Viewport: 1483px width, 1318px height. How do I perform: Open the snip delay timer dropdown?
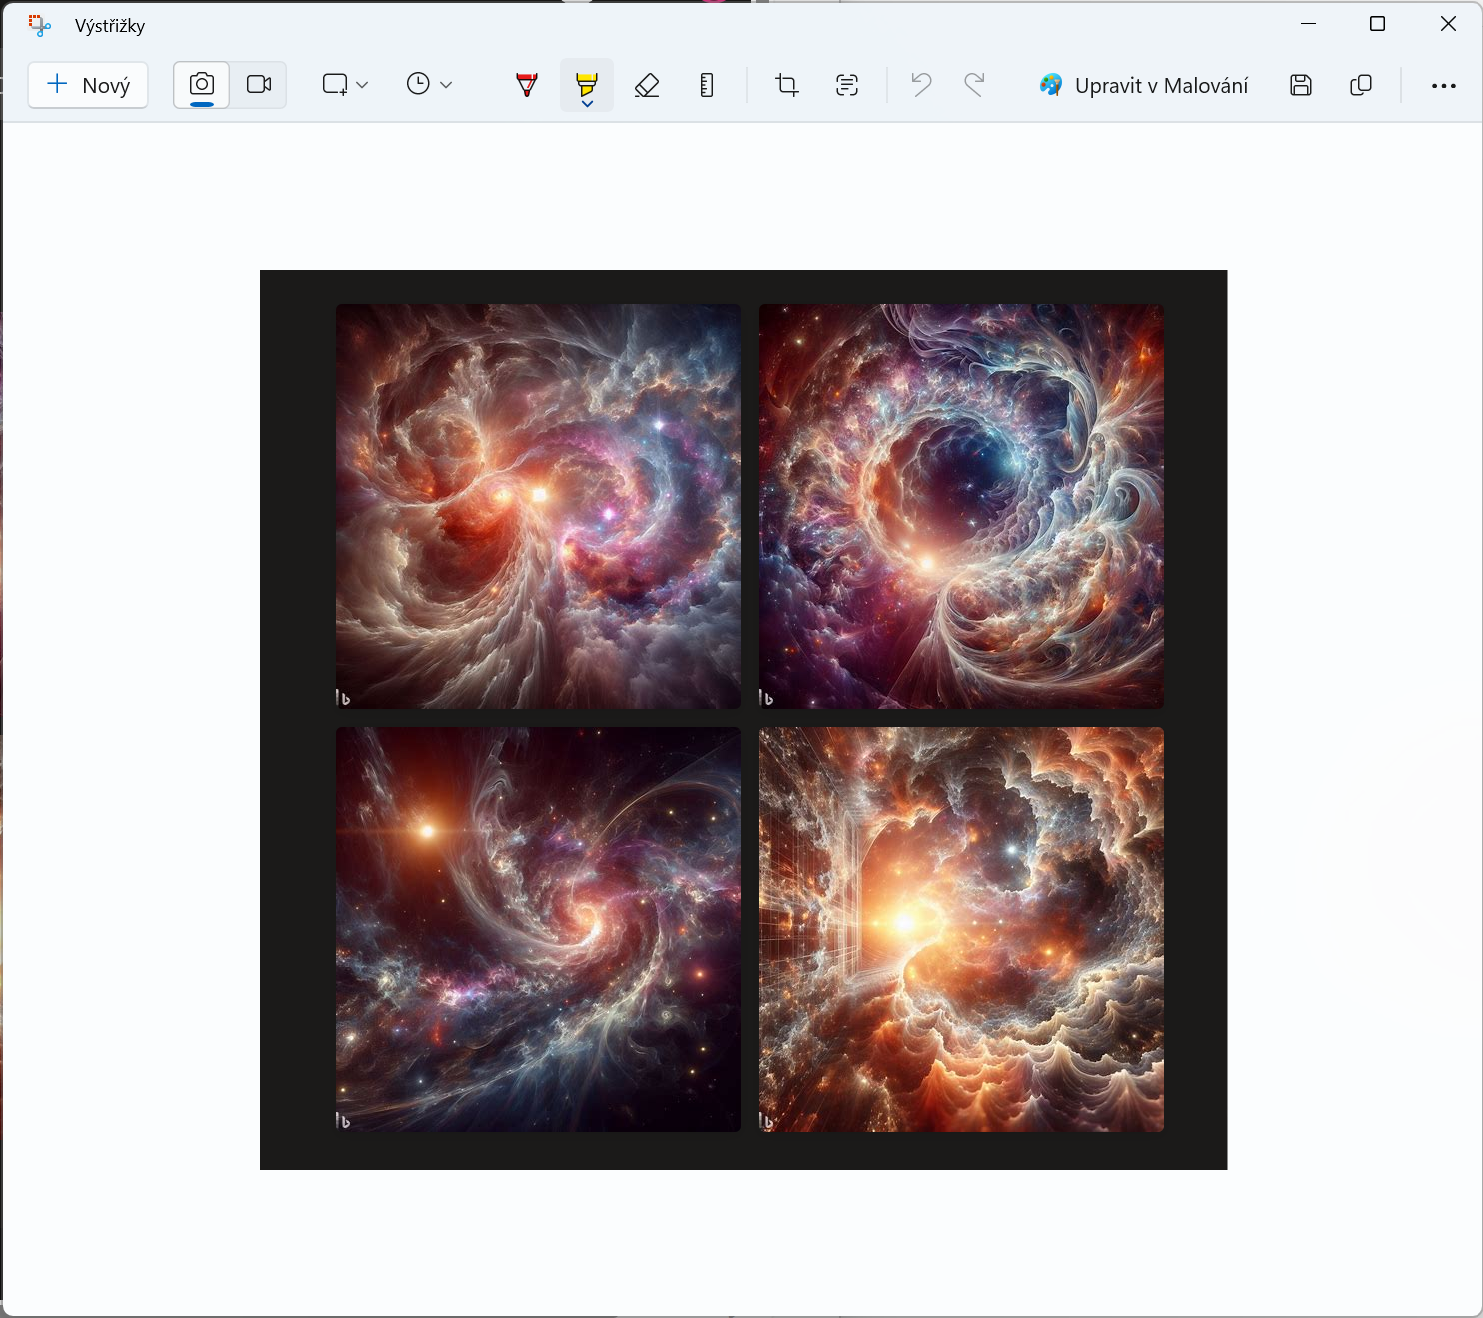tap(429, 85)
